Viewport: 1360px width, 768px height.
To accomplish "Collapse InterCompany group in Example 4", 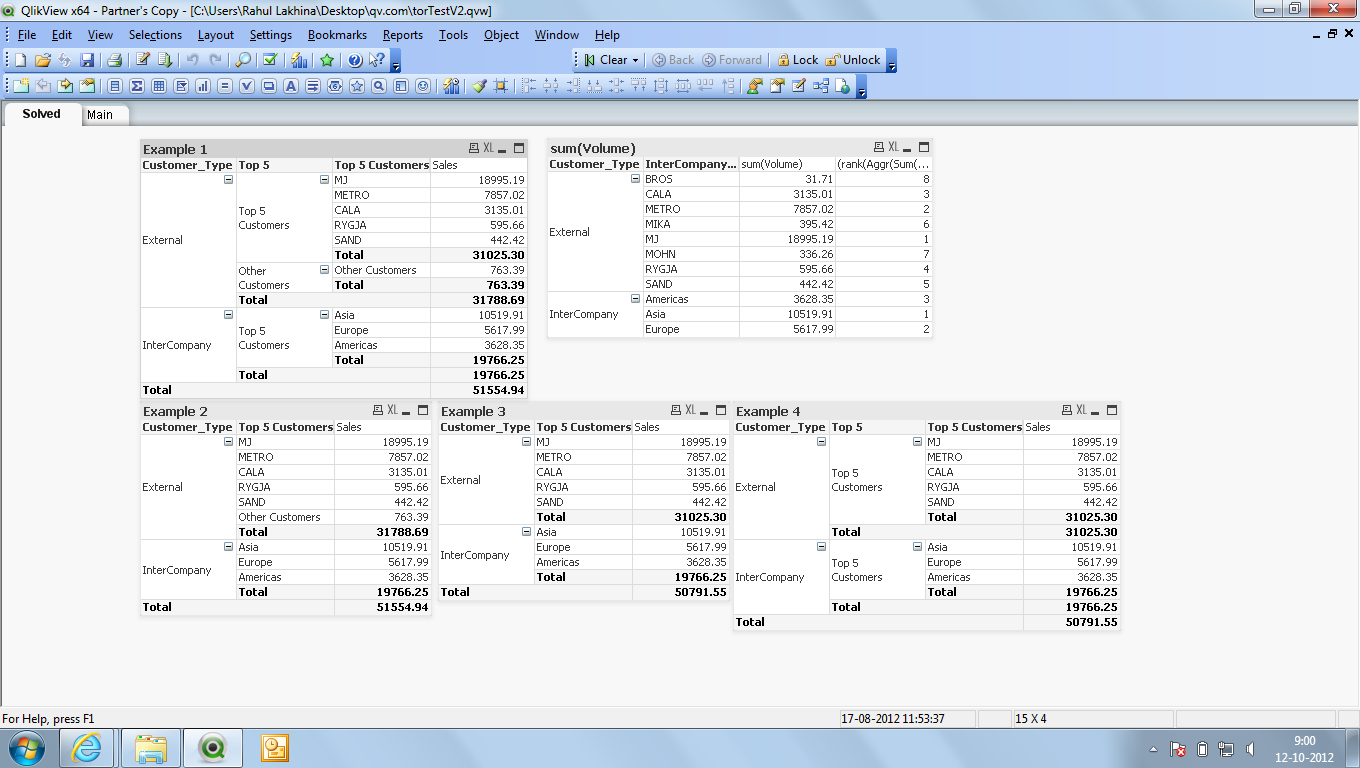I will click(821, 547).
